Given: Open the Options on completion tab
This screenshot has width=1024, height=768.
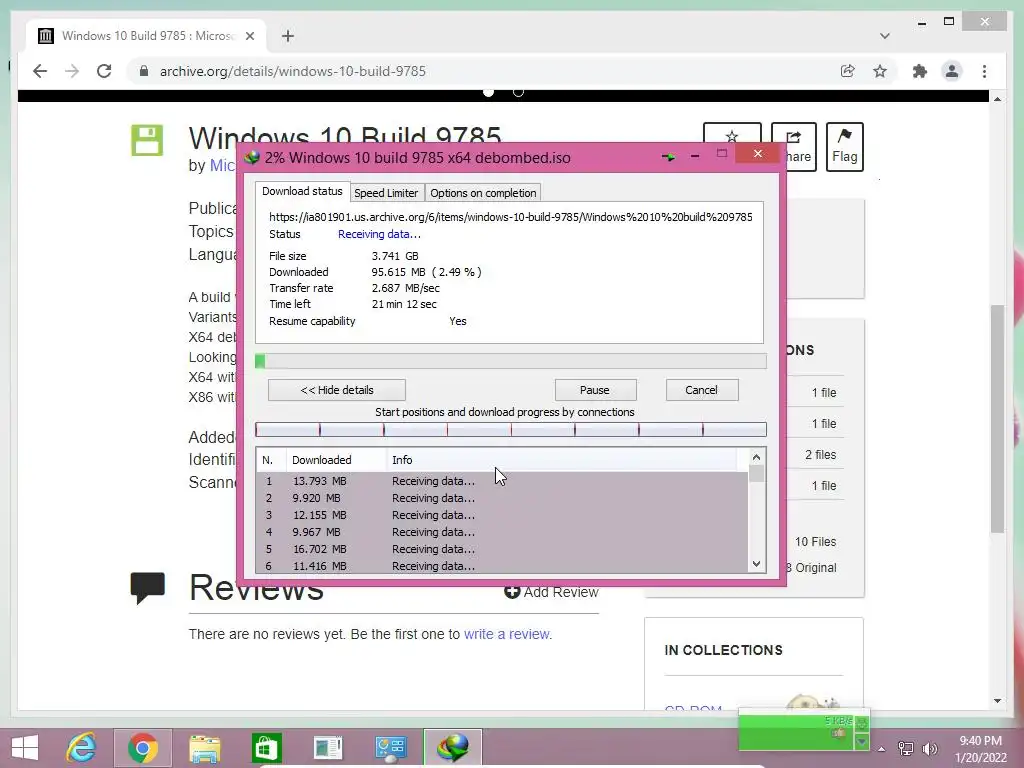Looking at the screenshot, I should point(483,193).
